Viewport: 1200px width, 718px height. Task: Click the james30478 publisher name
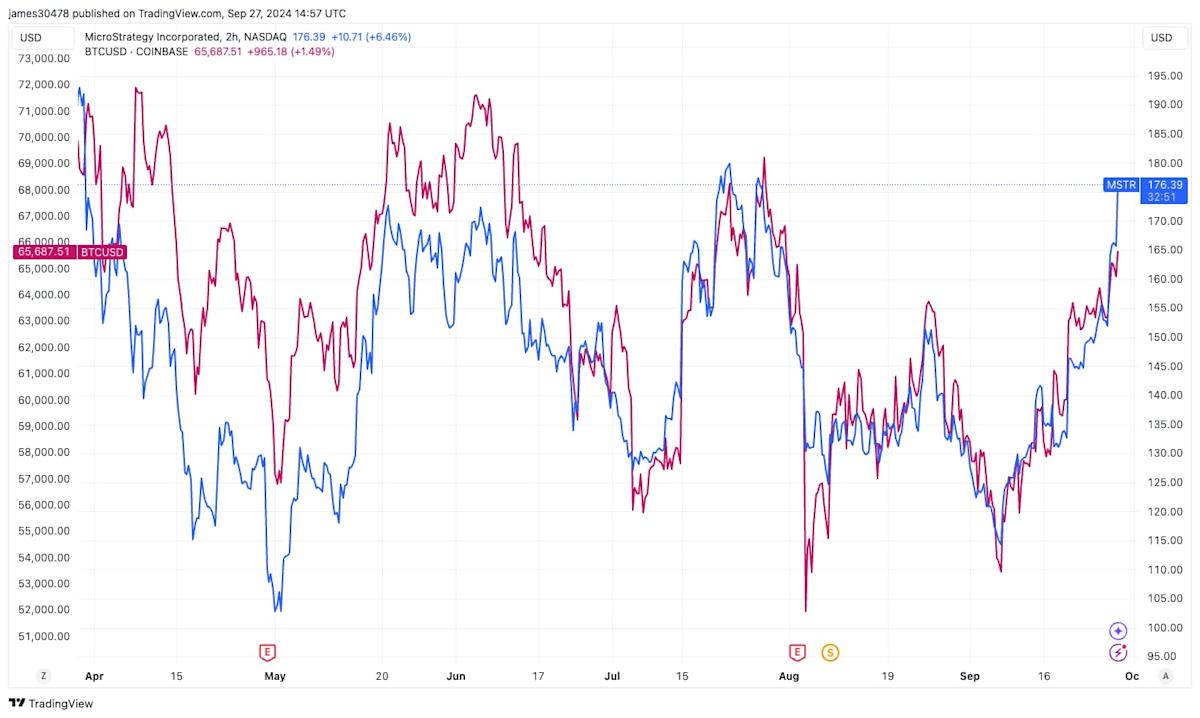[43, 13]
